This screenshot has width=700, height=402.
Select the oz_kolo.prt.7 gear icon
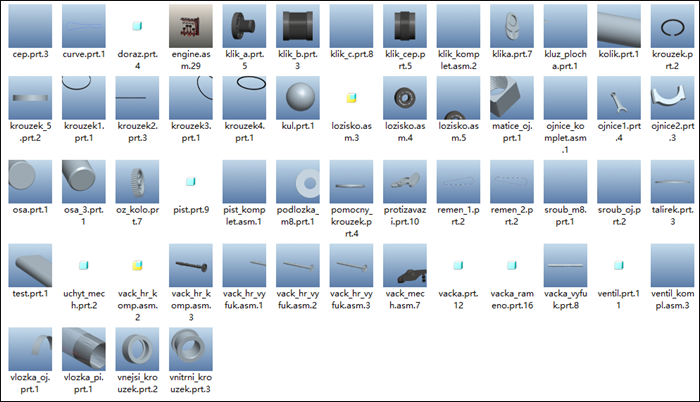tap(137, 181)
